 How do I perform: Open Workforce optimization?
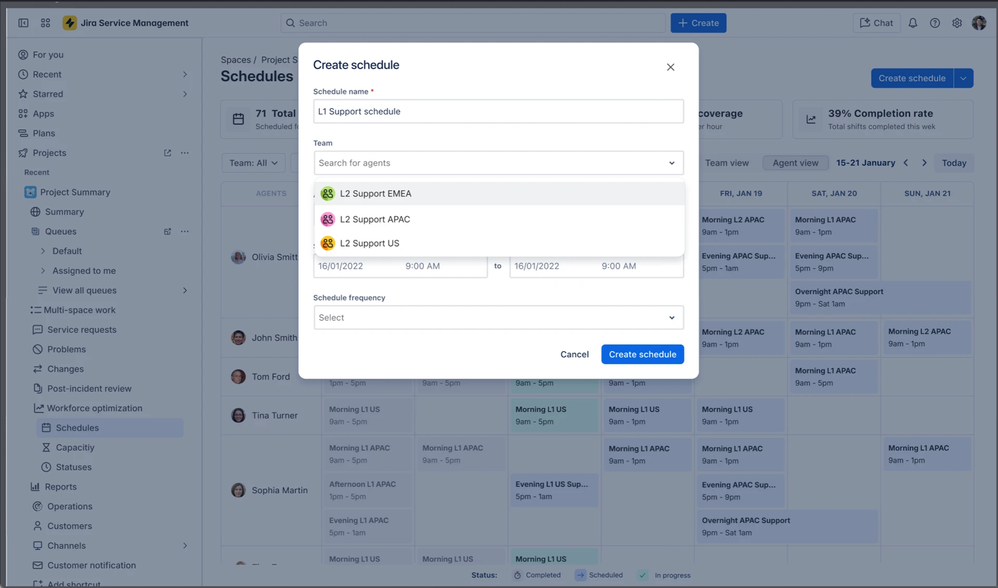94,409
